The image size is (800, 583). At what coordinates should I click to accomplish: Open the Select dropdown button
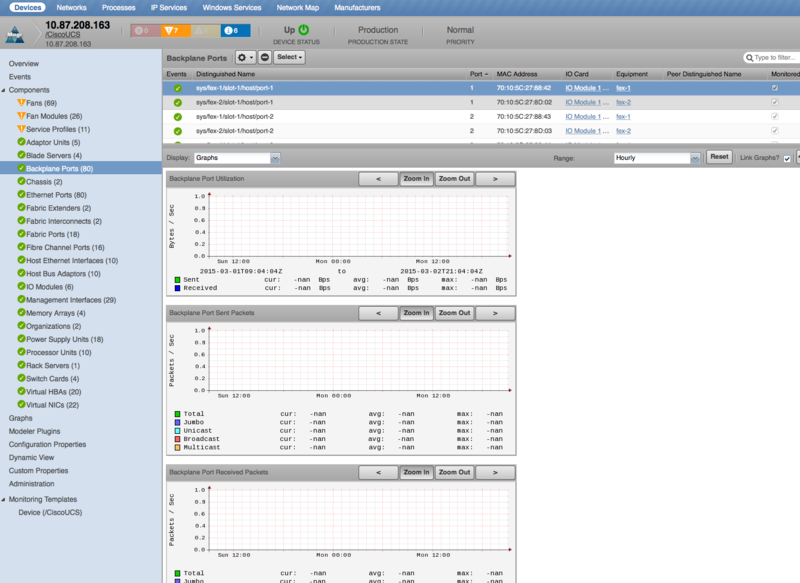click(289, 58)
